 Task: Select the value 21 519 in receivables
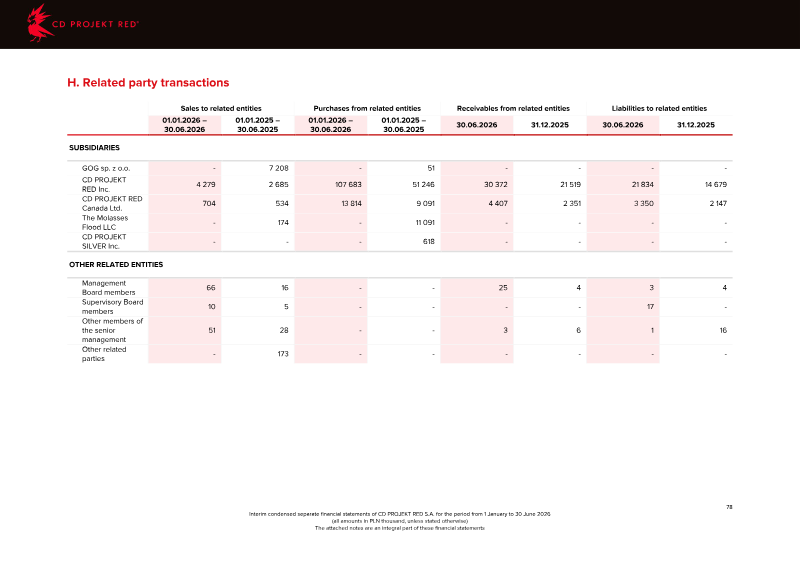pyautogui.click(x=570, y=184)
